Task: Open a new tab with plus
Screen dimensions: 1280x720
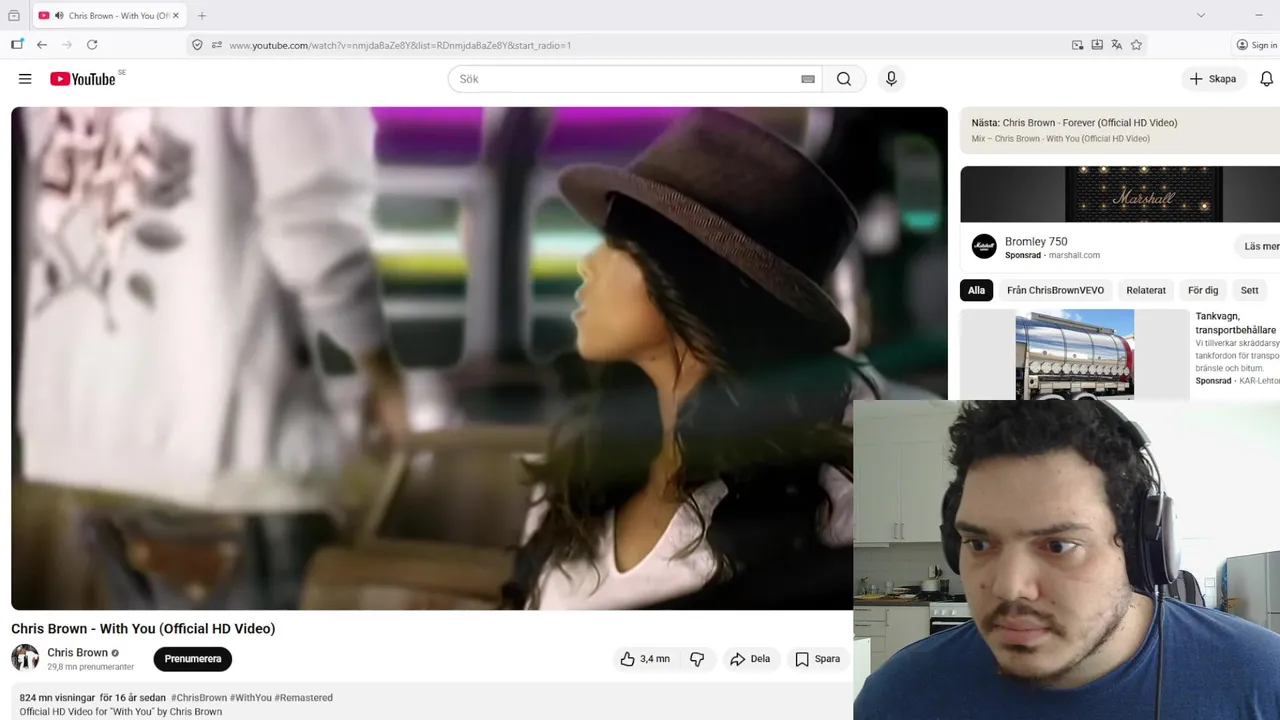Action: 202,16
